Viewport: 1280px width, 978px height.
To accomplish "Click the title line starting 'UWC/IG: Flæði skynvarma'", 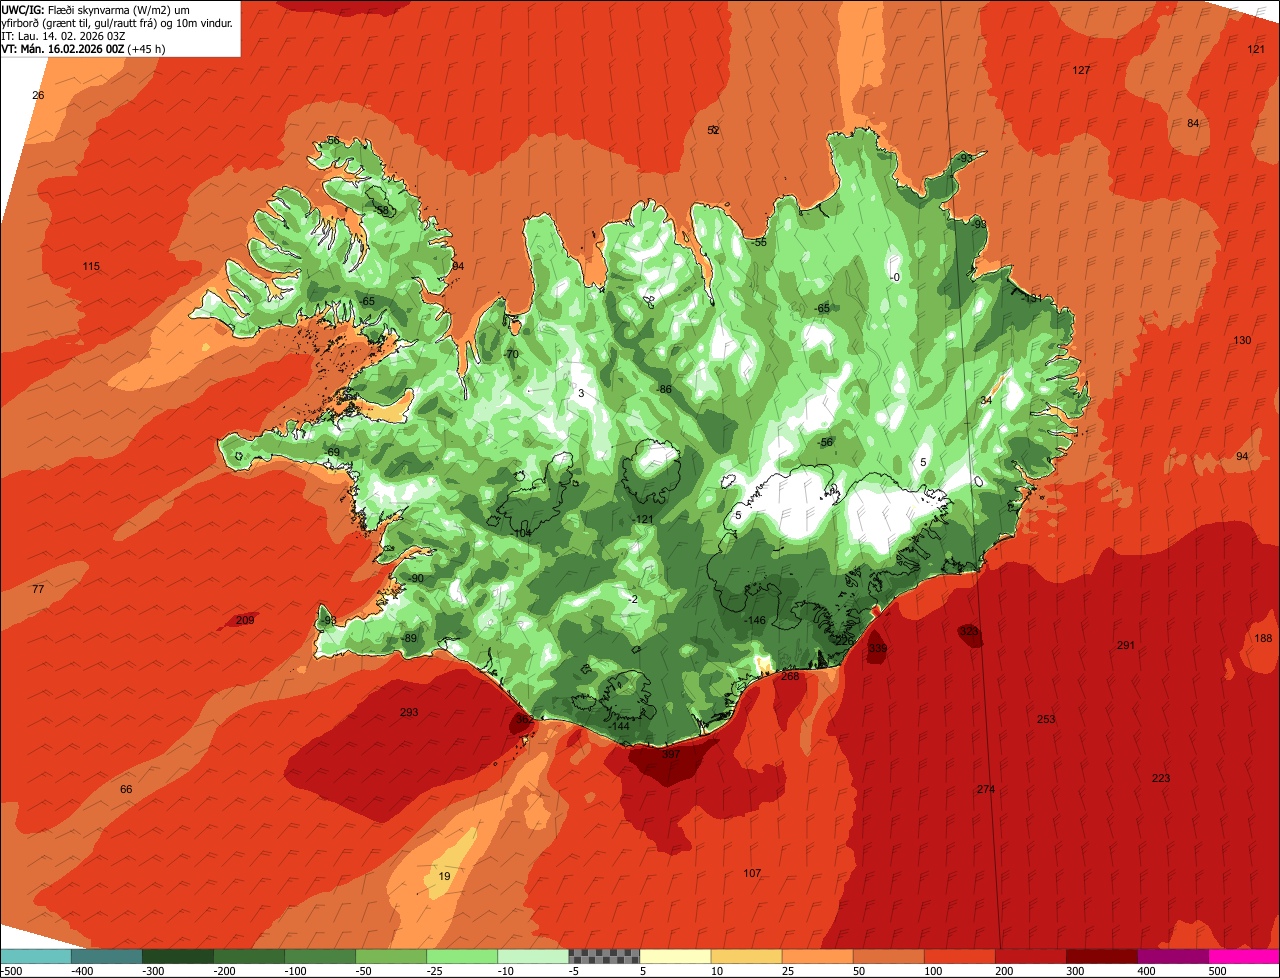I will pos(95,9).
